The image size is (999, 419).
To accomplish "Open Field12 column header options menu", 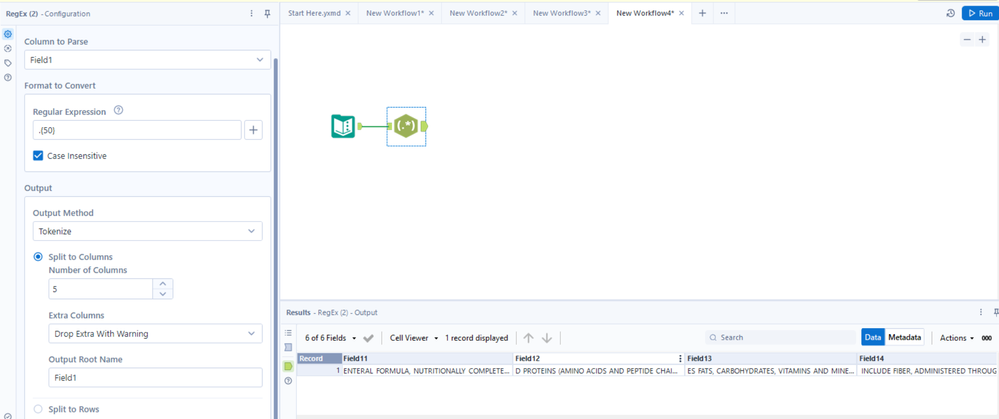I will (x=680, y=359).
